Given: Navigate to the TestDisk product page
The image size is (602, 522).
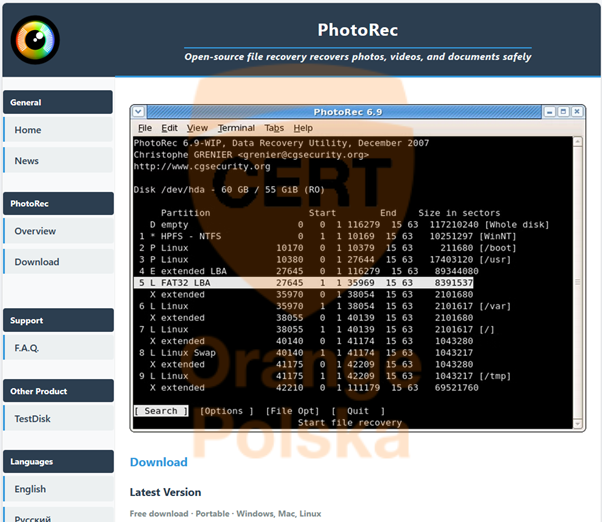Looking at the screenshot, I should [32, 419].
